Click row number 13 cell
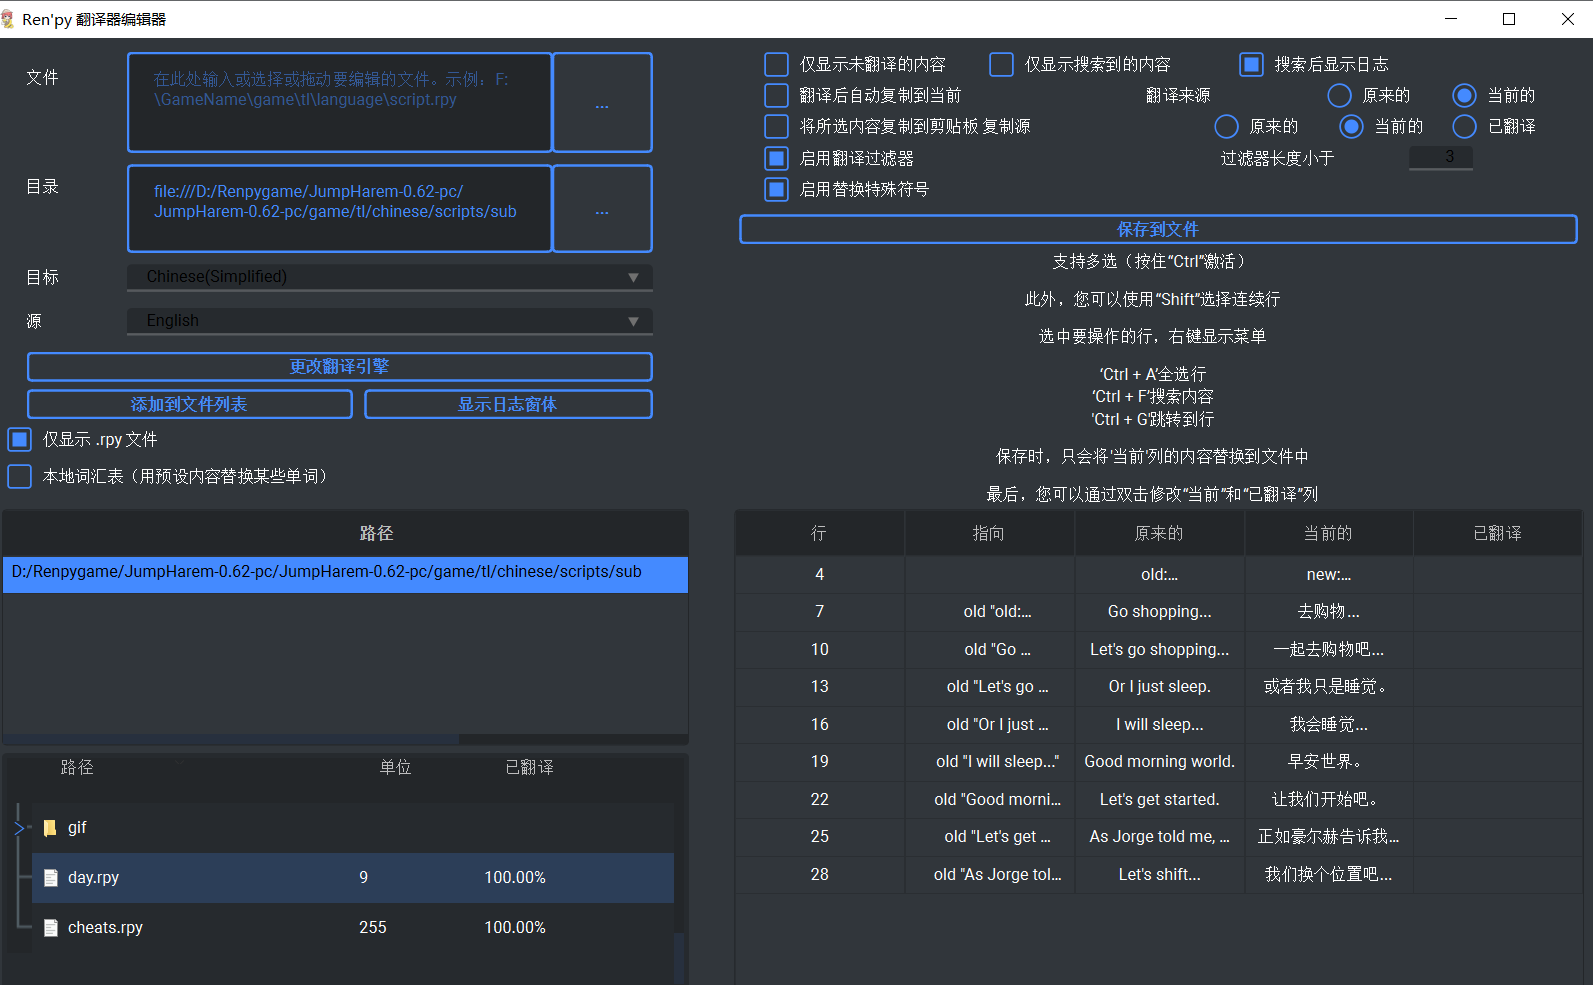Viewport: 1593px width, 985px height. click(819, 687)
